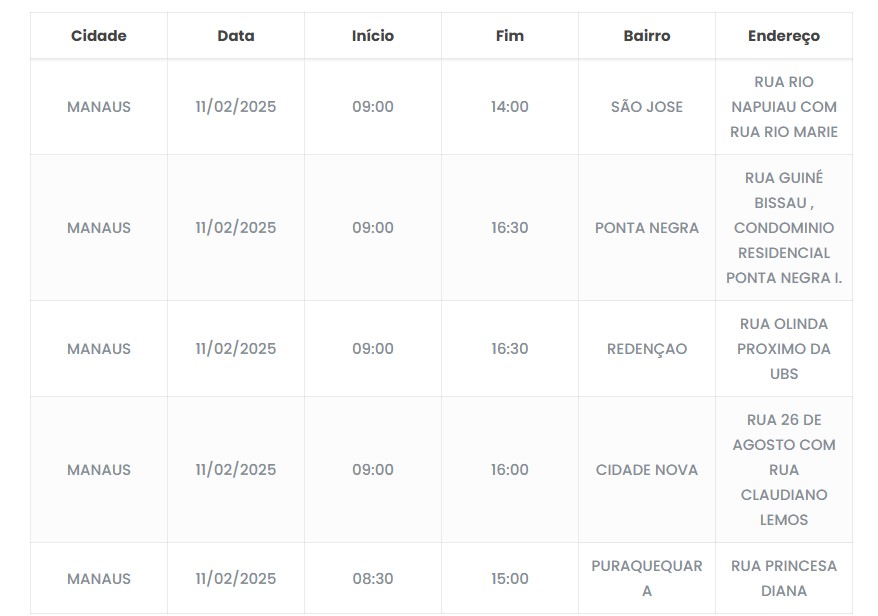Click the Início column header
The width and height of the screenshot is (878, 616).
373,36
